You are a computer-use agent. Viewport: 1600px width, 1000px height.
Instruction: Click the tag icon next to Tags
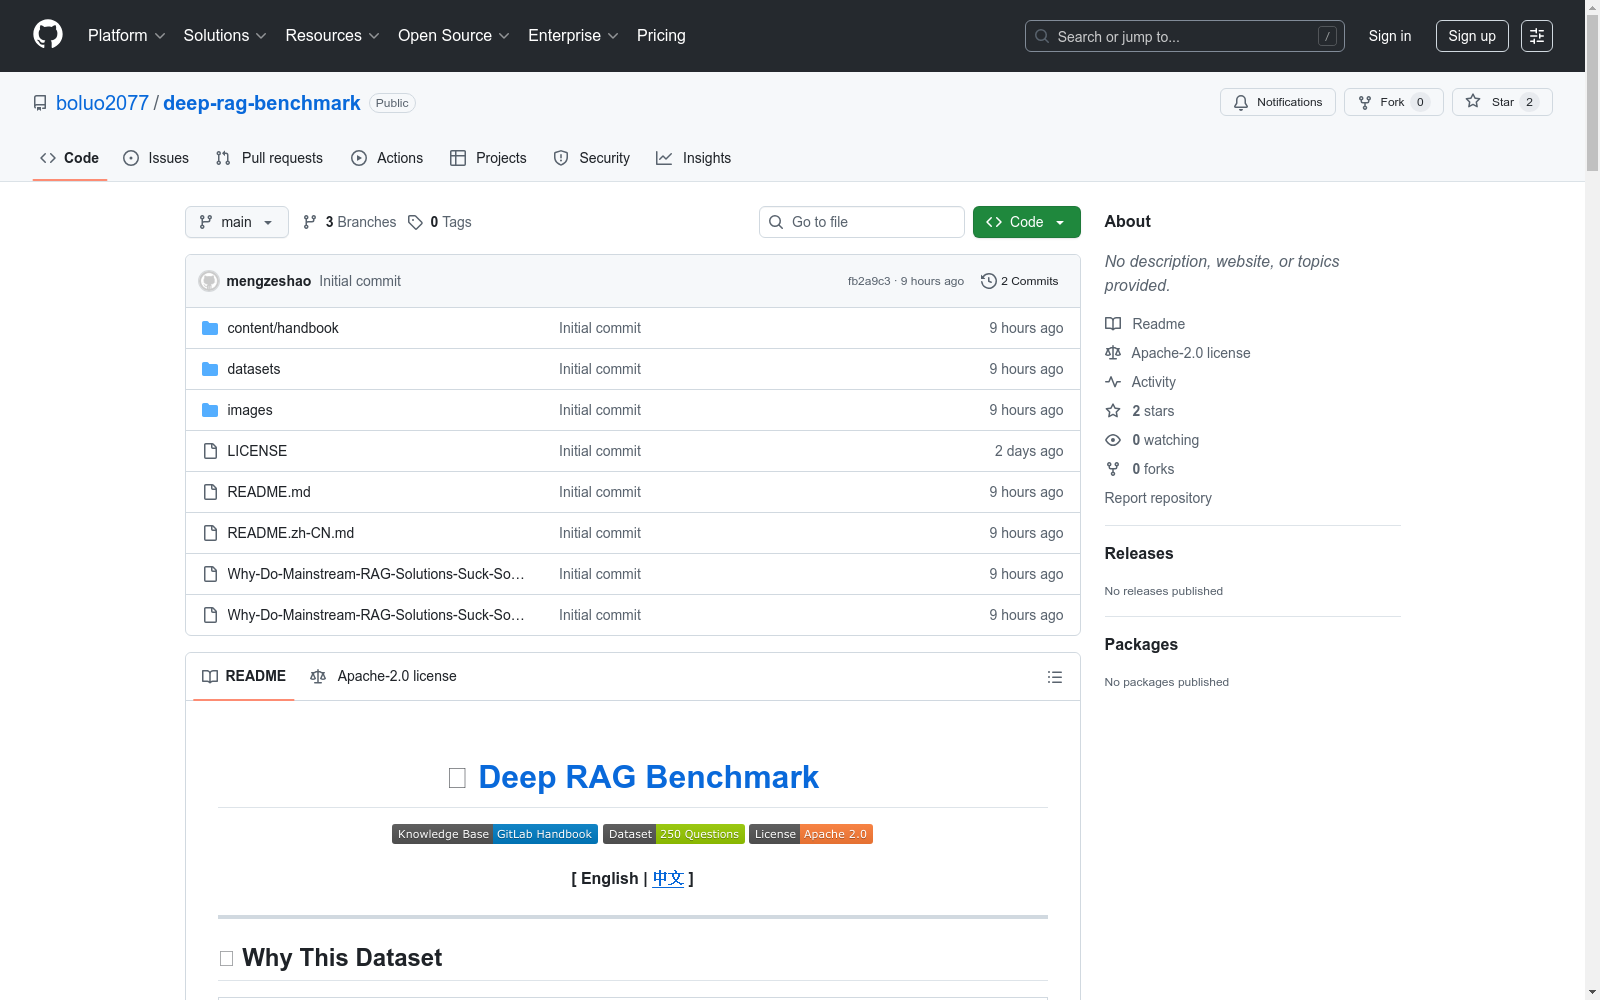click(x=416, y=222)
